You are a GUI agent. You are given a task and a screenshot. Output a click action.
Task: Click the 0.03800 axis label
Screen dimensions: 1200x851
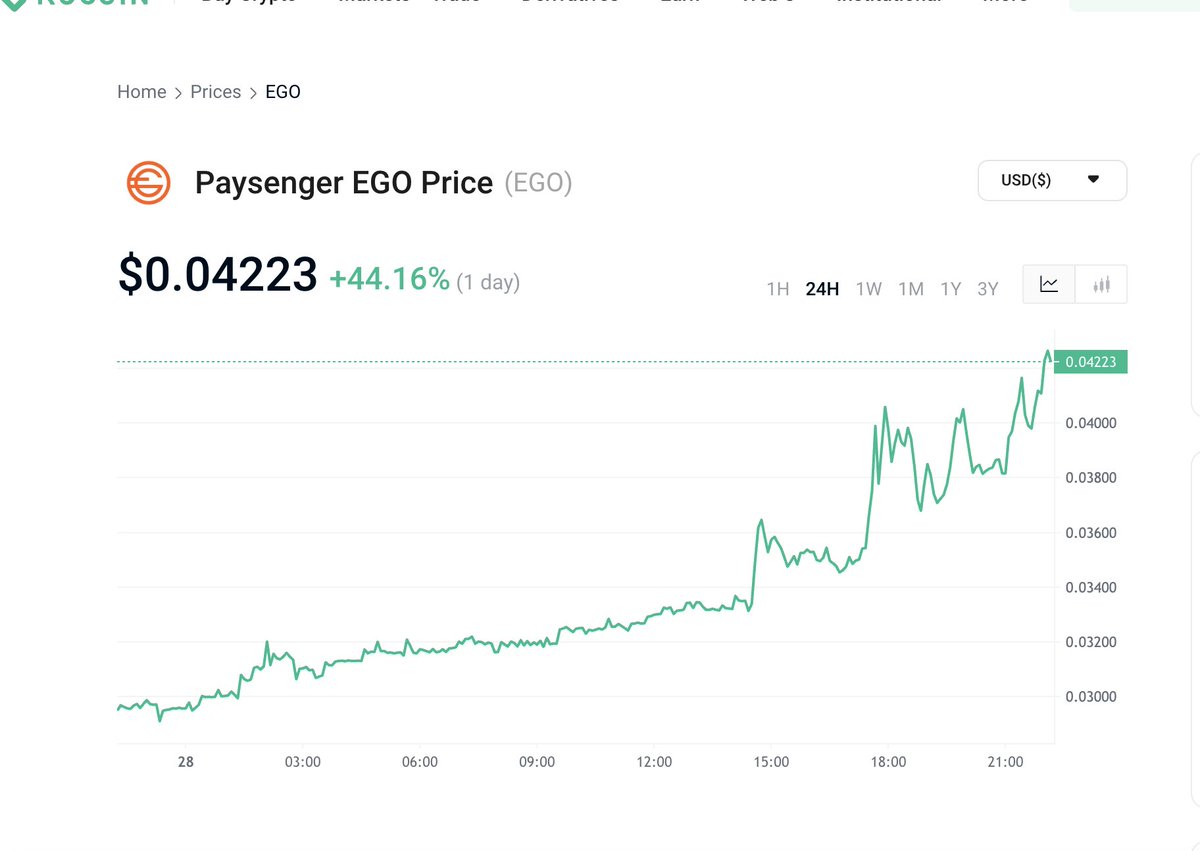coord(1091,478)
